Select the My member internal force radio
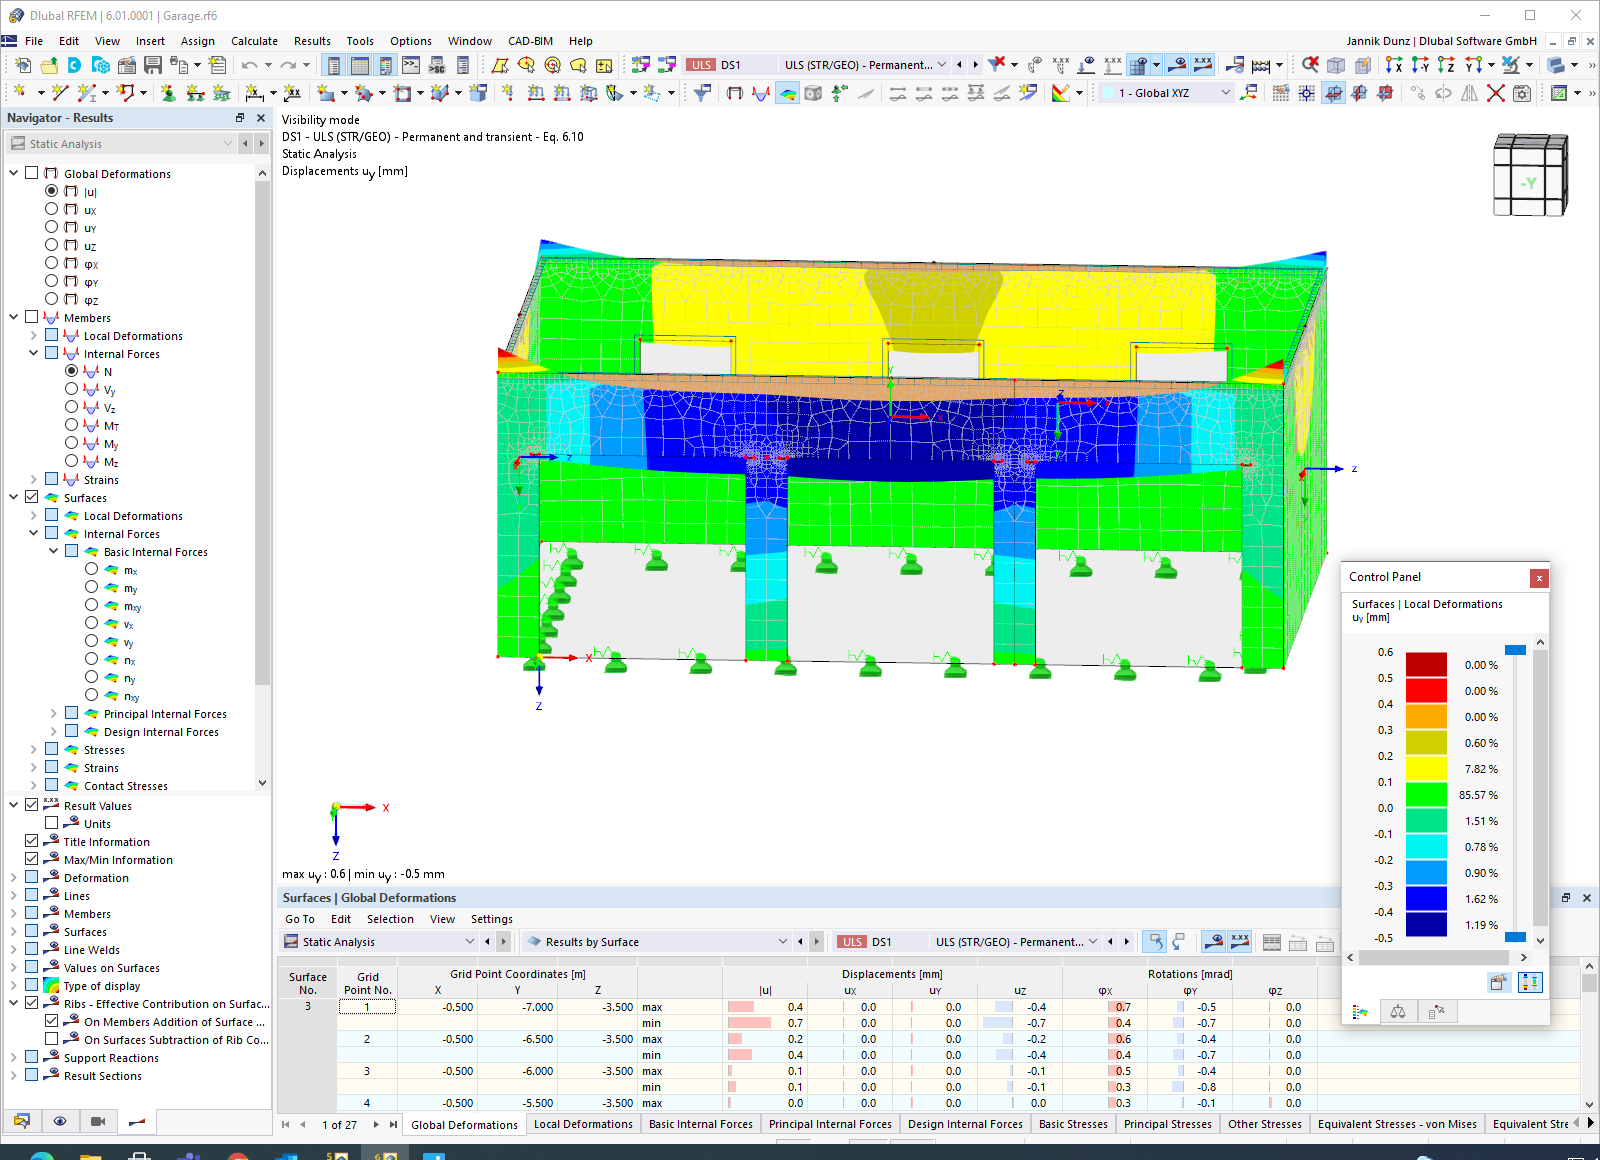1600x1160 pixels. pyautogui.click(x=72, y=443)
